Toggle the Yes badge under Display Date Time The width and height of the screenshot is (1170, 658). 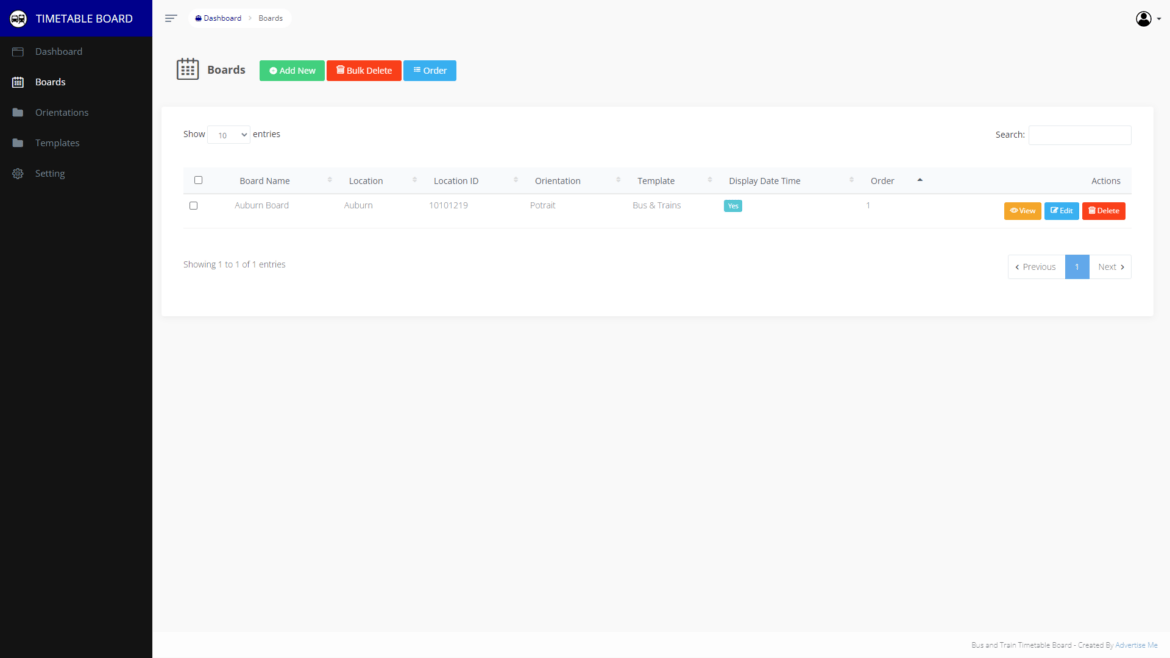(x=733, y=204)
